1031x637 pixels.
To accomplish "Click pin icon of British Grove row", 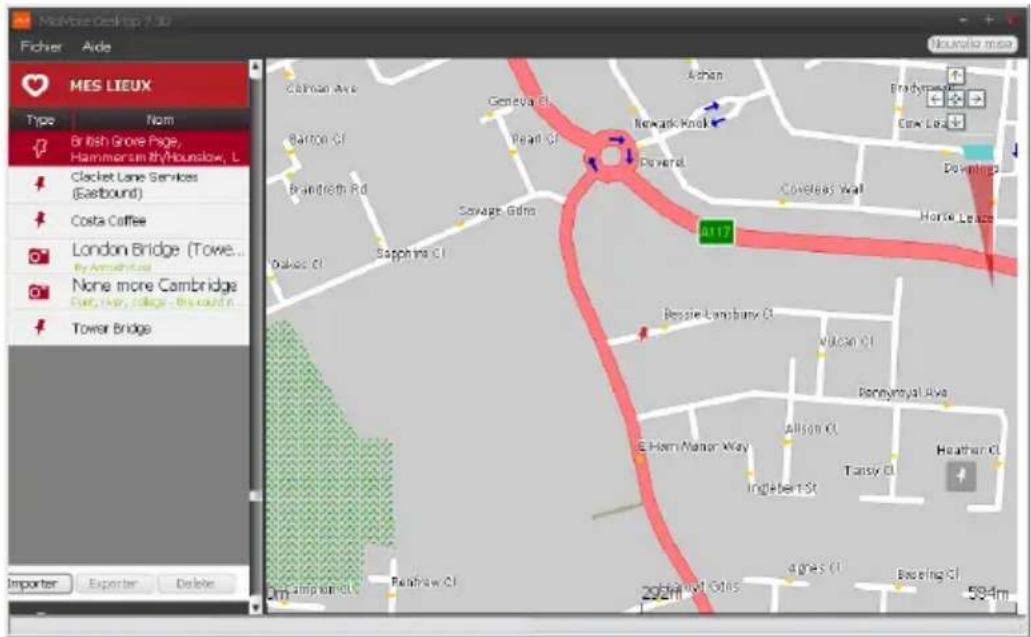I will (39, 149).
